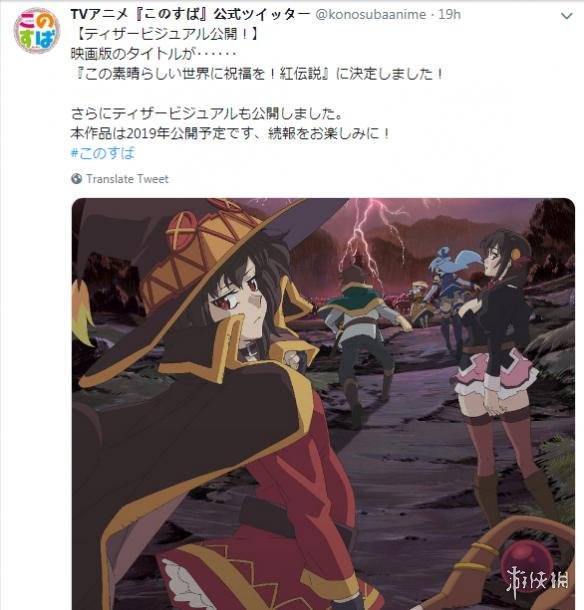Image resolution: width=584 pixels, height=610 pixels.
Task: Open the 19h timestamp permalink
Action: coord(449,14)
